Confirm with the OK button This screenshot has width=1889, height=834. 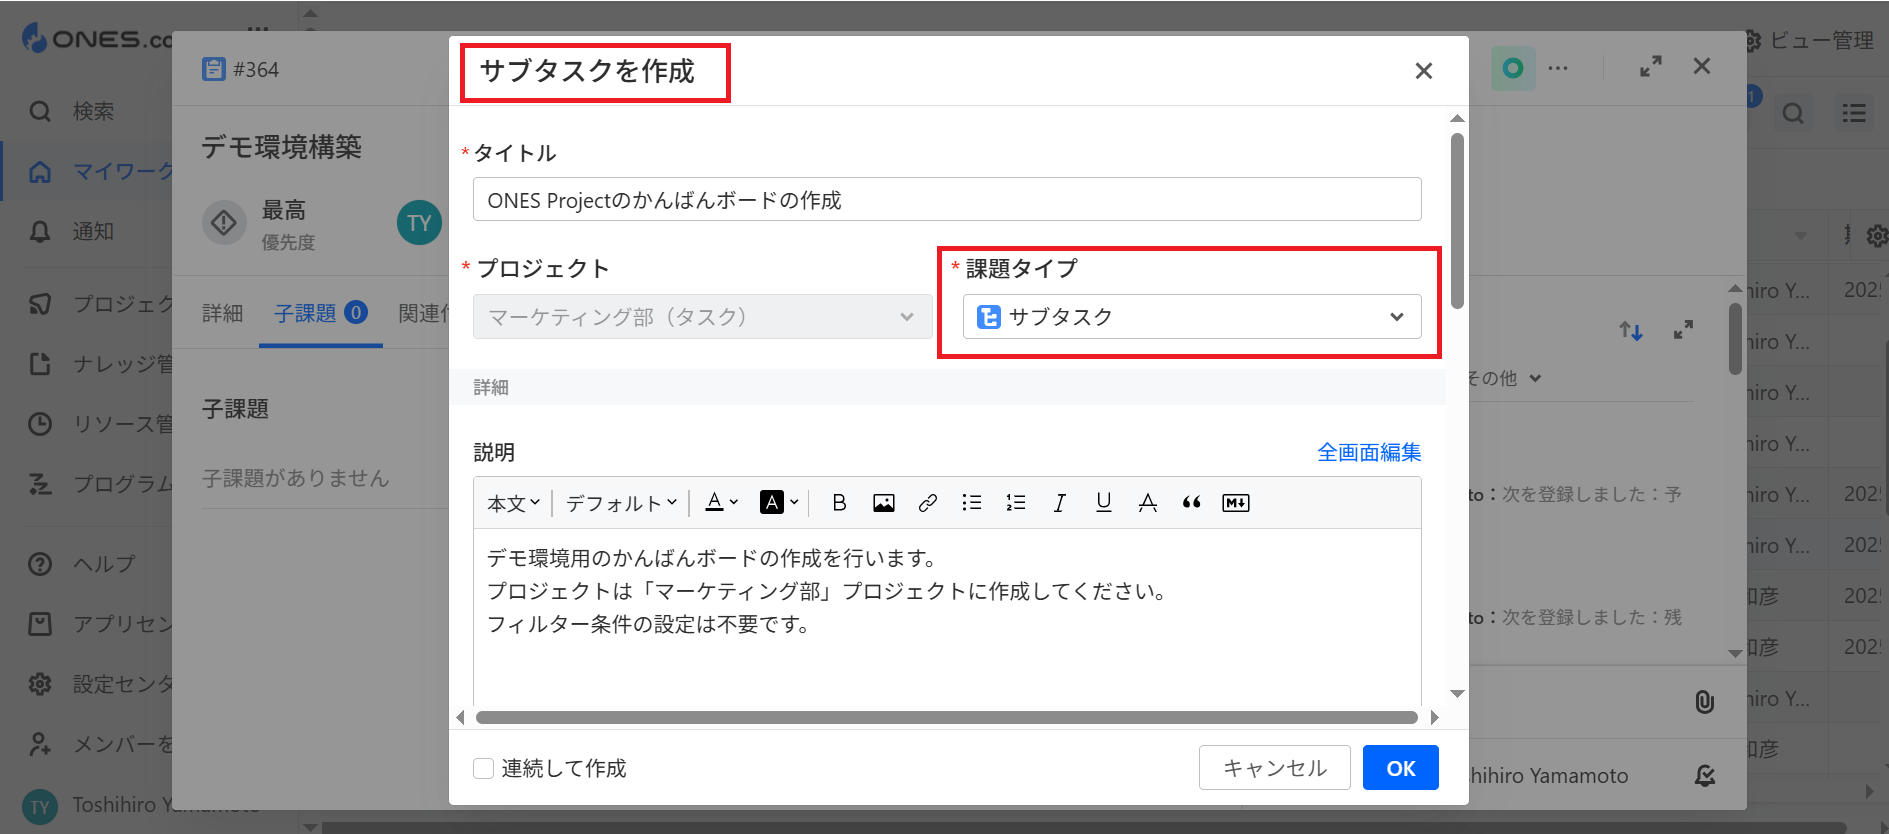(x=1401, y=768)
